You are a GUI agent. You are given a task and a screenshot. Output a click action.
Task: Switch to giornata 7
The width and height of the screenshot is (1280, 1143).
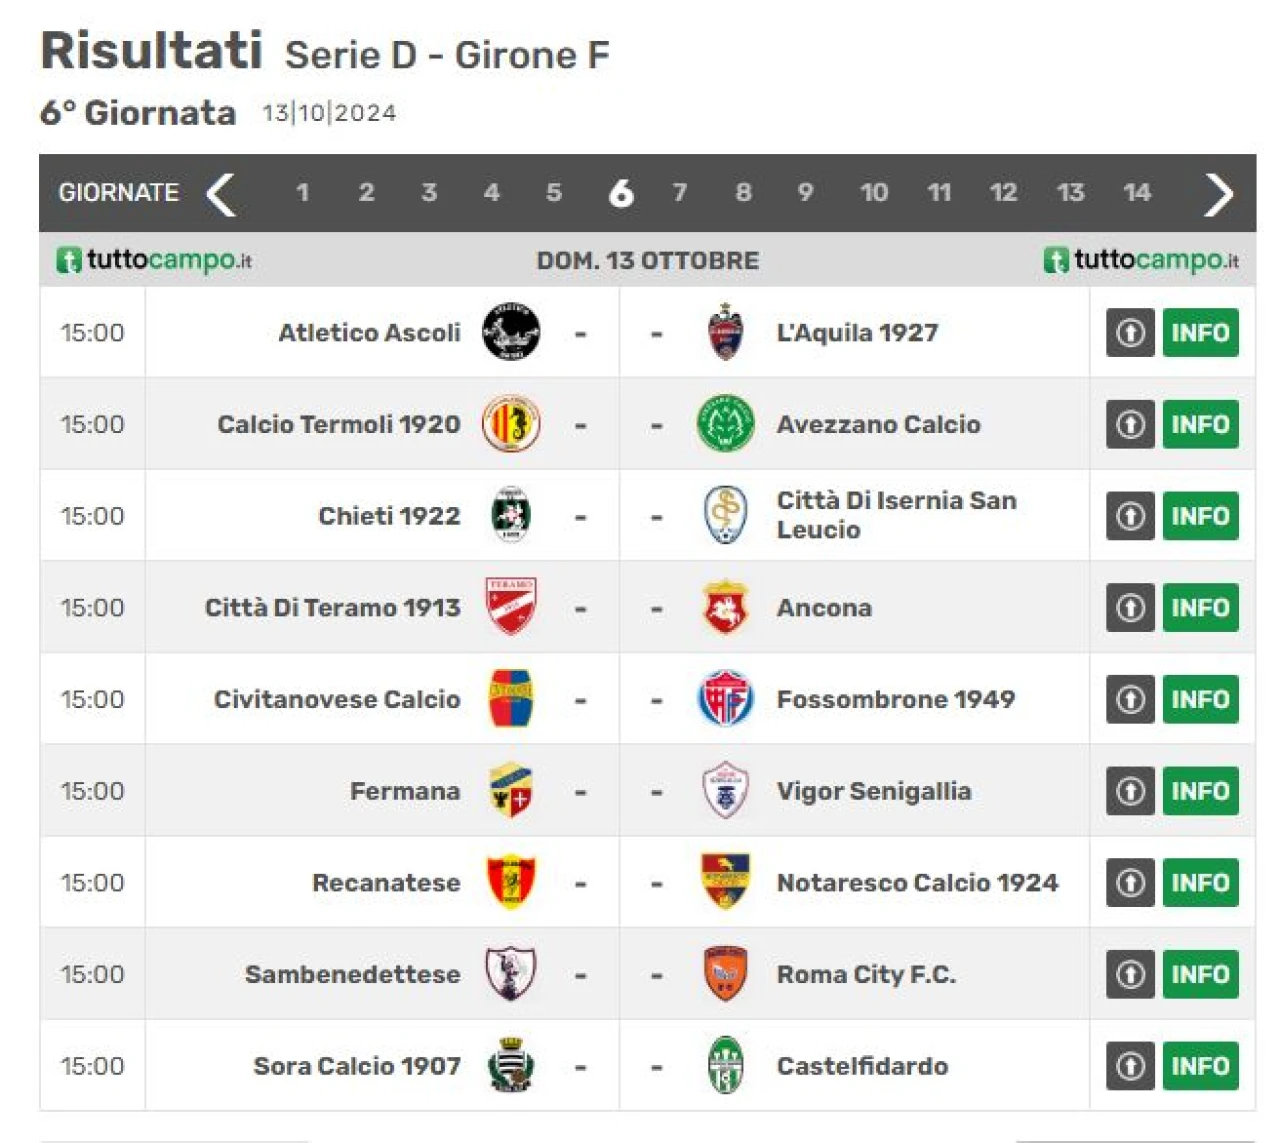[x=680, y=192]
